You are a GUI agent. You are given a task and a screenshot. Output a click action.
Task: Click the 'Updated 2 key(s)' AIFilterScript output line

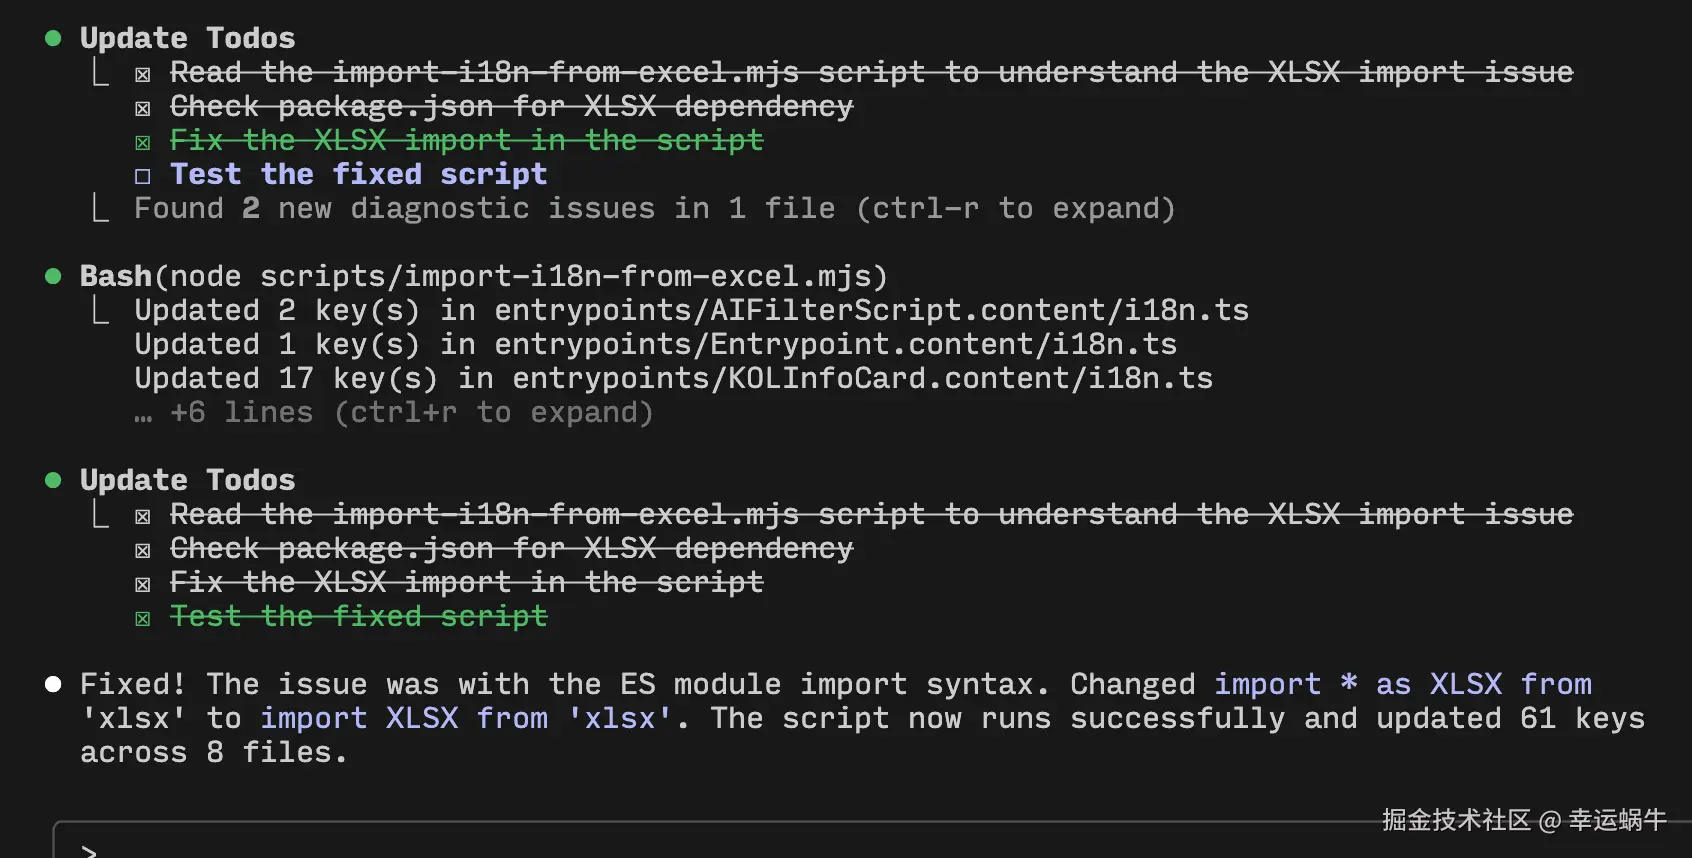(692, 310)
